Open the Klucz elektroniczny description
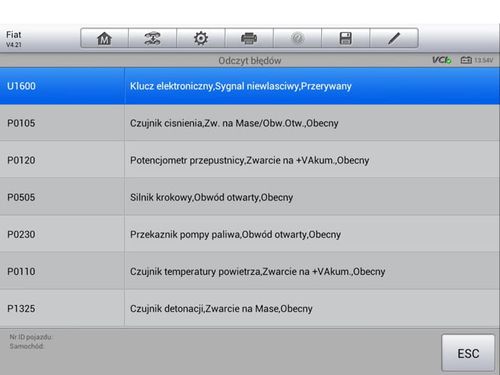 point(241,86)
